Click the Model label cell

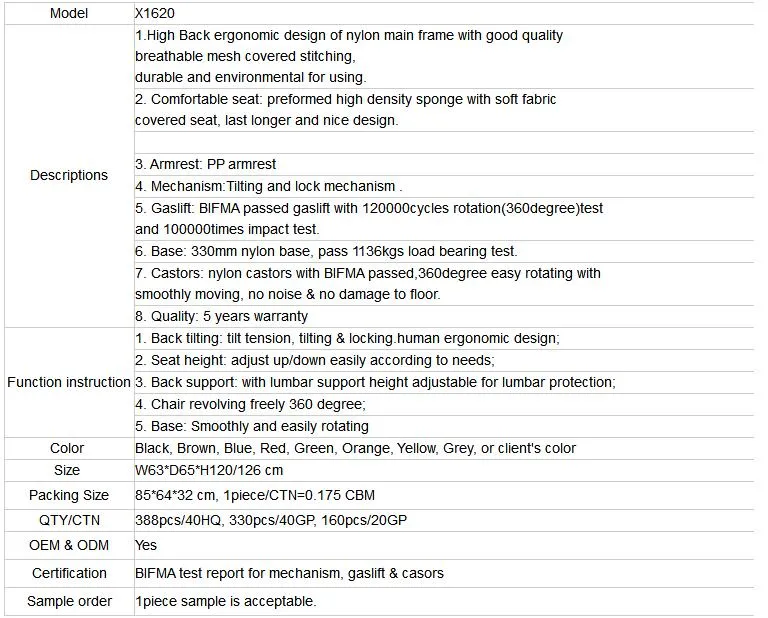[x=68, y=13]
